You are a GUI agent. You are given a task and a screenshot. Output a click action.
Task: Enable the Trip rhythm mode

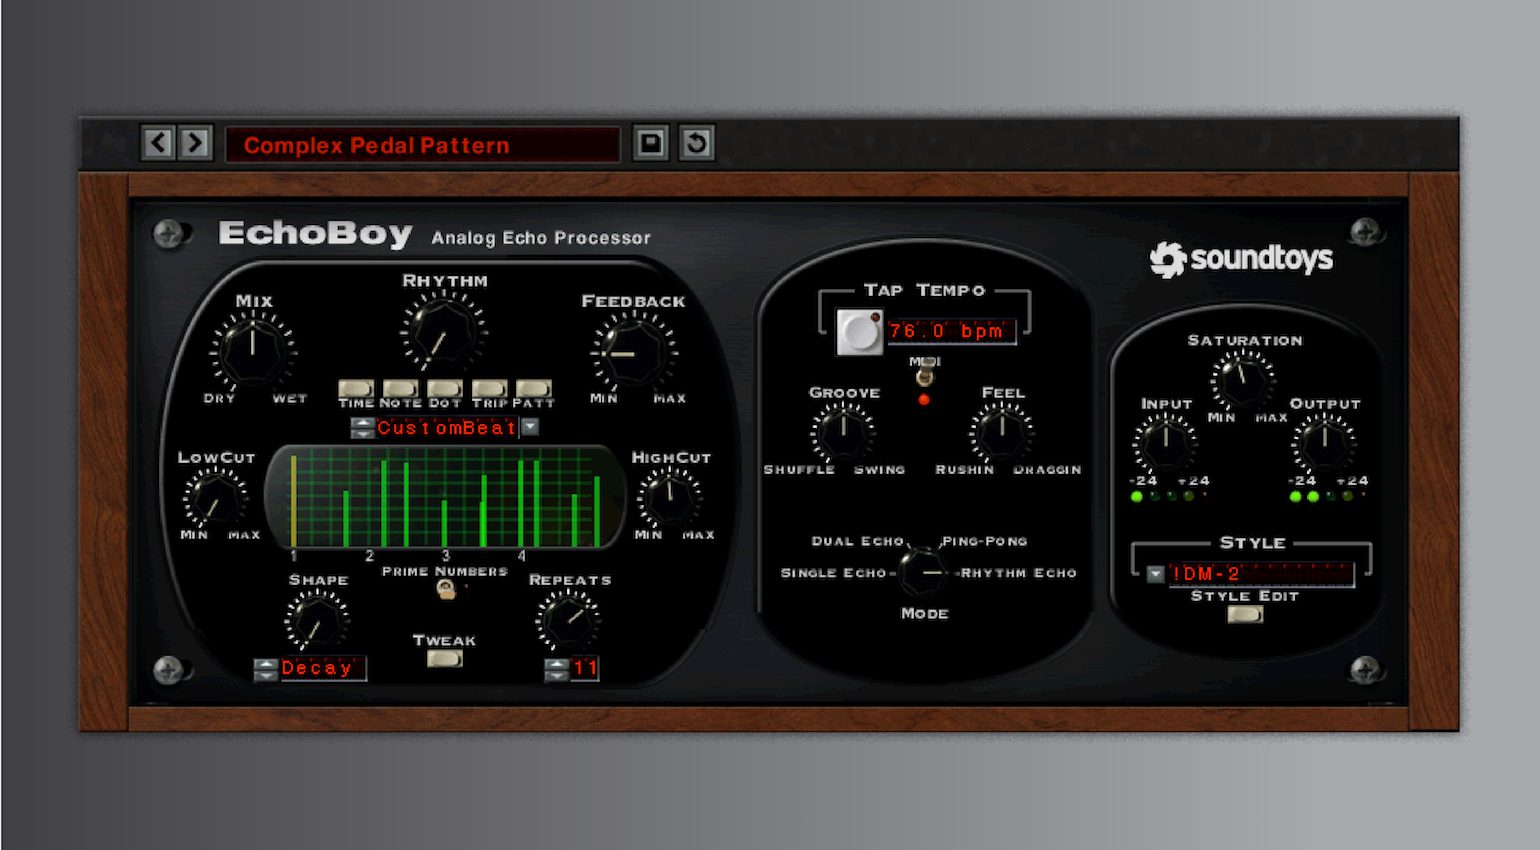click(x=490, y=387)
